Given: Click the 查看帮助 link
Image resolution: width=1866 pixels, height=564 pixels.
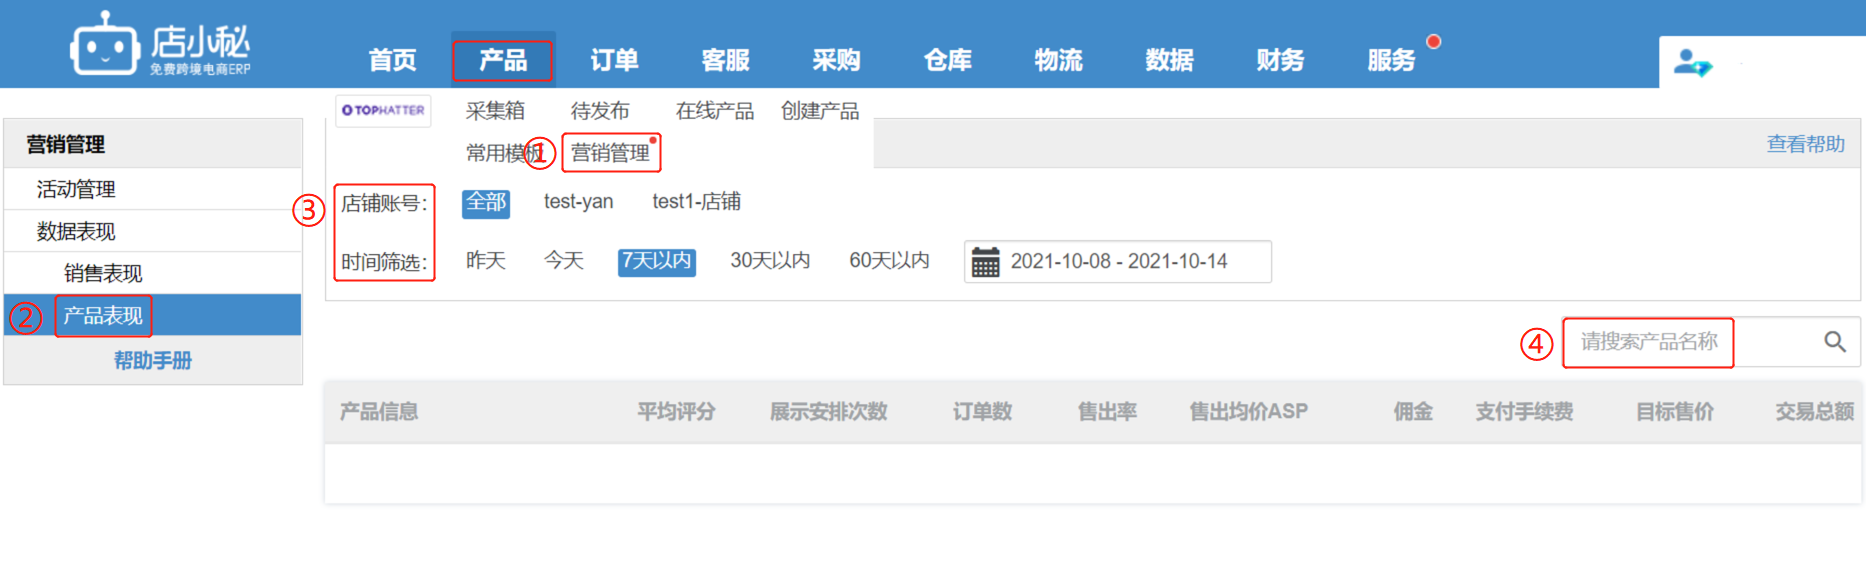Looking at the screenshot, I should click(1805, 144).
